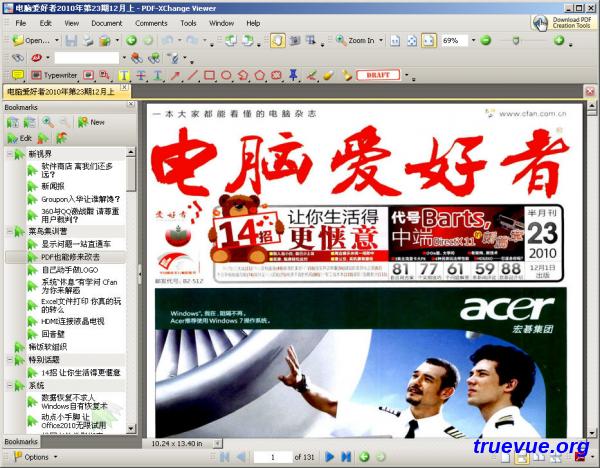Set view to Actual Size
The height and width of the screenshot is (468, 600).
(x=395, y=41)
